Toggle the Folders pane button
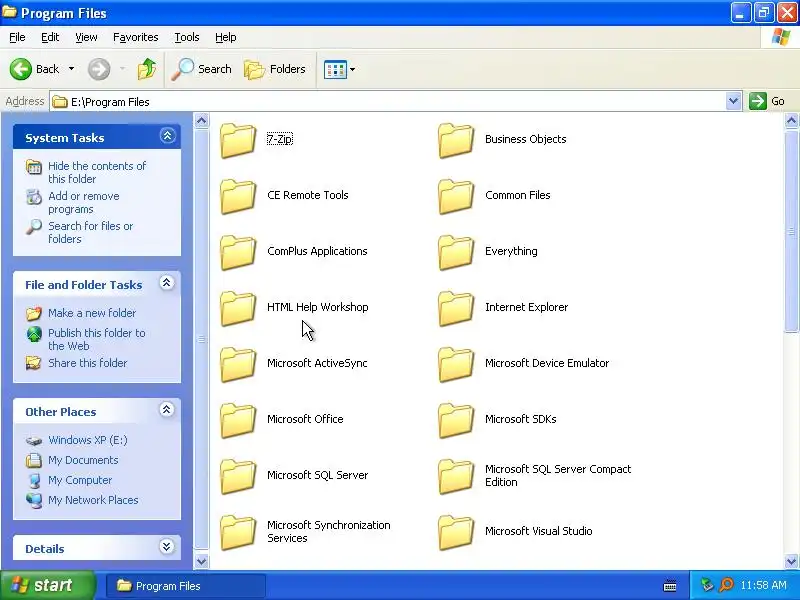The width and height of the screenshot is (800, 600). click(275, 69)
